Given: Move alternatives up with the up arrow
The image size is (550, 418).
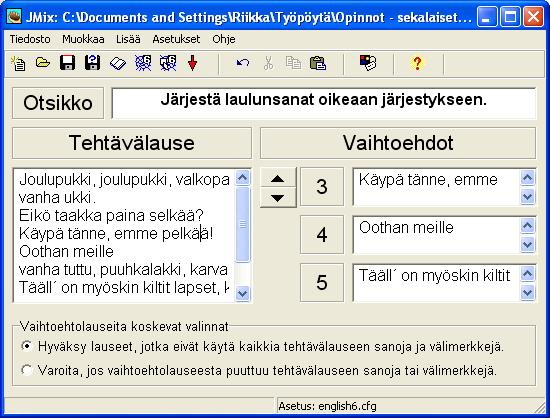Looking at the screenshot, I should click(278, 178).
